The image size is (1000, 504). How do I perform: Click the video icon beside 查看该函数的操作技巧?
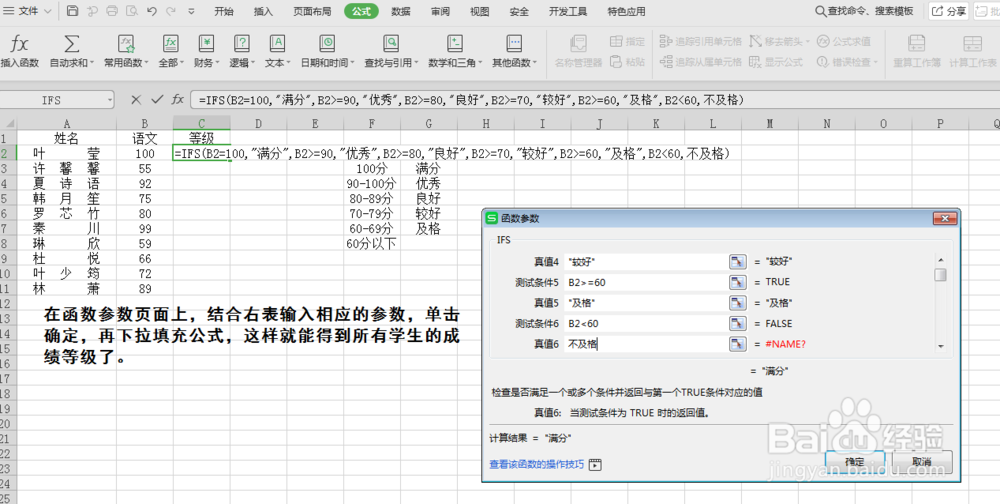point(595,464)
